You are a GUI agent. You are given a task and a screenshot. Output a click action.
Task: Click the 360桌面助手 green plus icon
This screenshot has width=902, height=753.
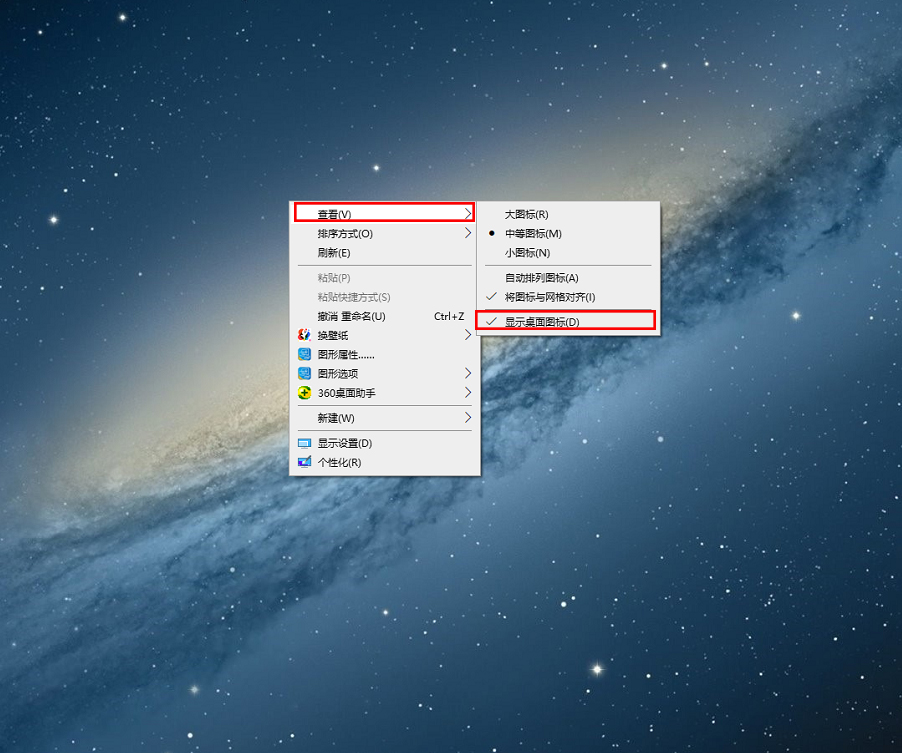click(304, 393)
